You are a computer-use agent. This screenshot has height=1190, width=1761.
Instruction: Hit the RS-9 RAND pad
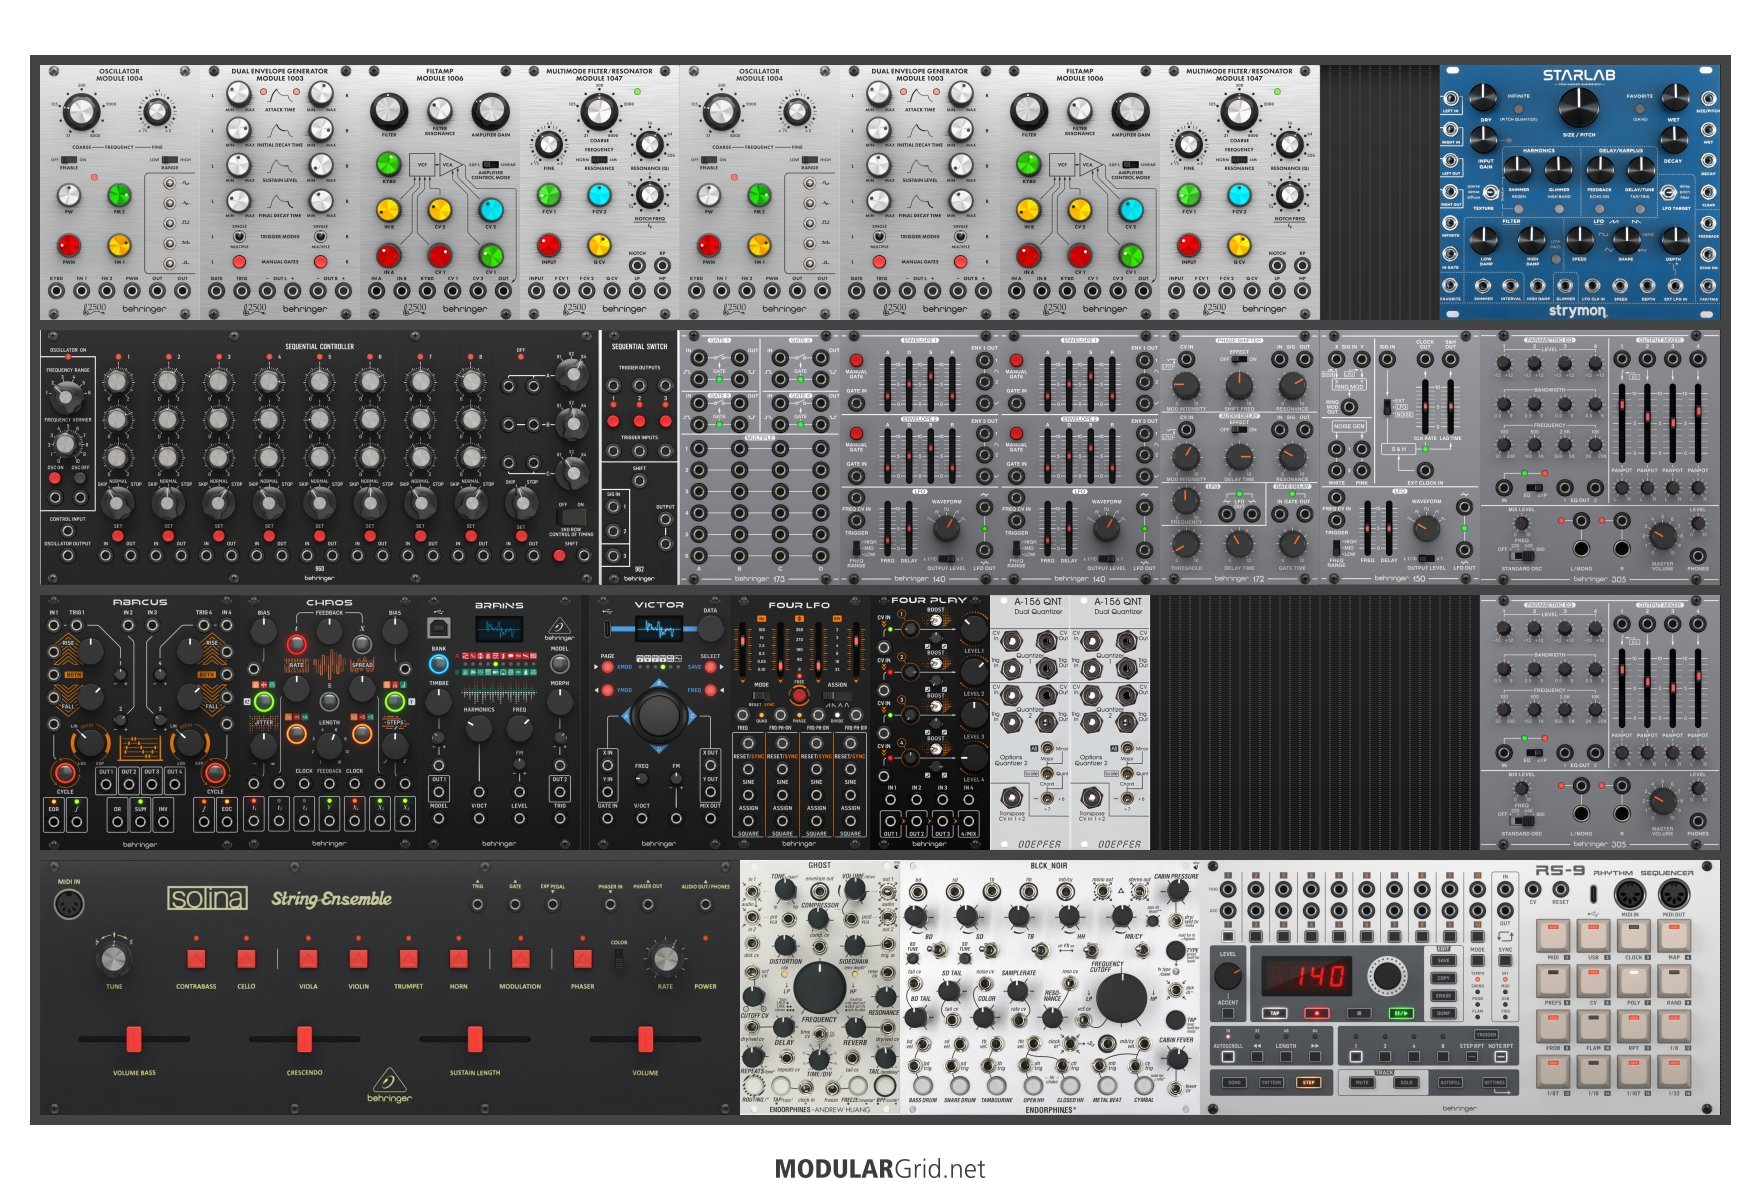click(x=1674, y=981)
